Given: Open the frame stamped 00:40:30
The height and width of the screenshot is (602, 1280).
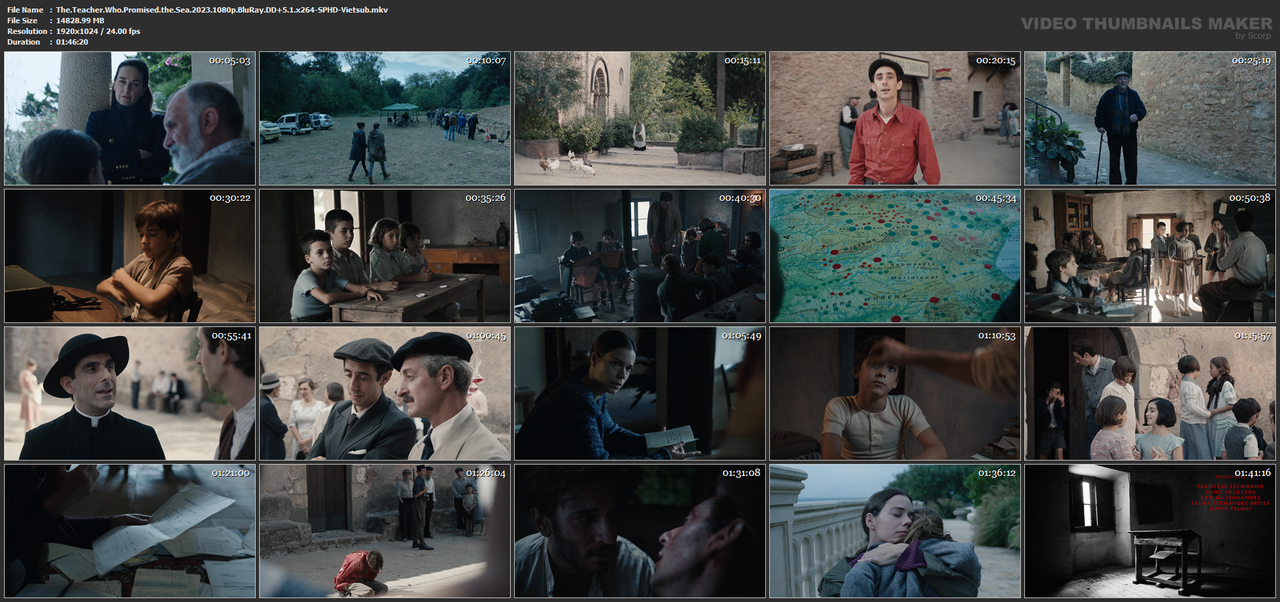Looking at the screenshot, I should tap(640, 256).
